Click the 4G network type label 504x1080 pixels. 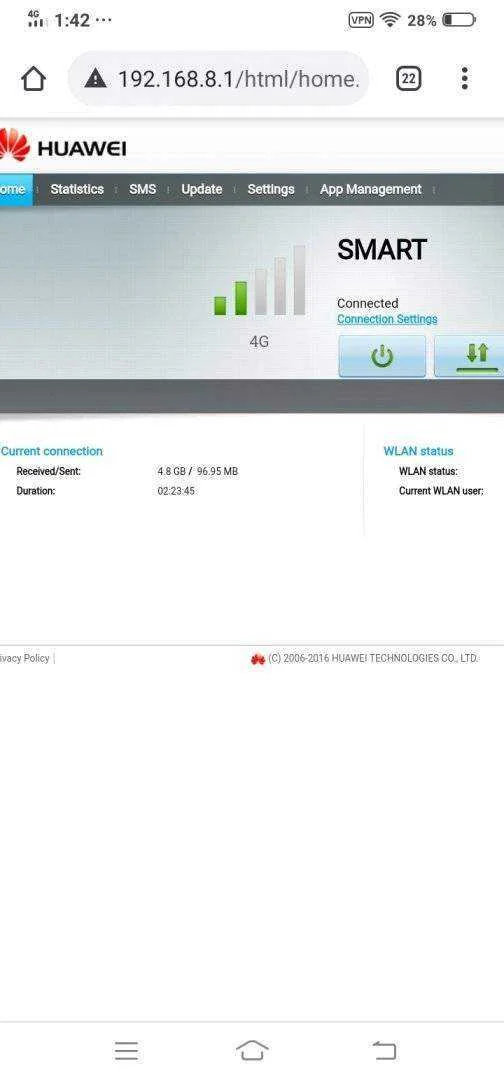pos(259,341)
